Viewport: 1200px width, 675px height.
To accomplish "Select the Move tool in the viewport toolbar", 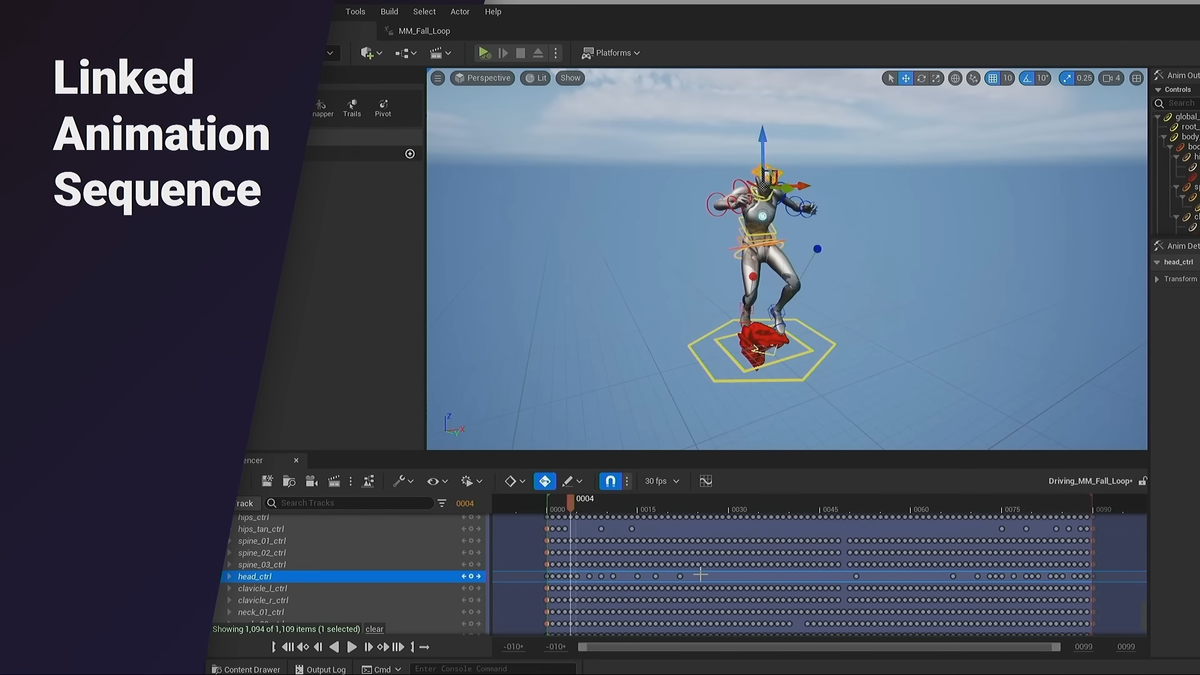I will [906, 78].
